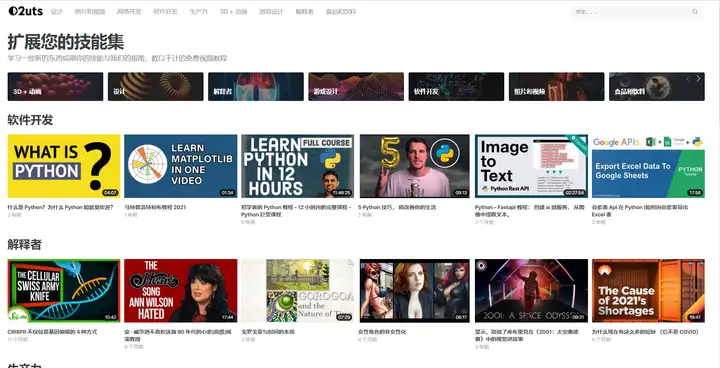Open Image to Text FastAPI tutorial thumbnail

[x=531, y=166]
